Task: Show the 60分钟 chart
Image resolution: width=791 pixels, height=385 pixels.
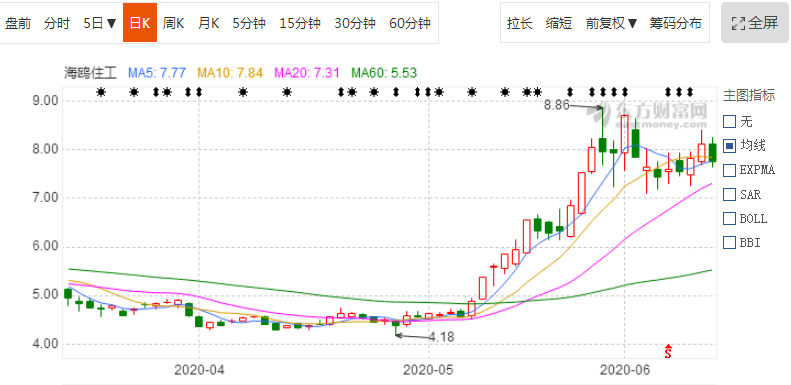Action: point(410,23)
